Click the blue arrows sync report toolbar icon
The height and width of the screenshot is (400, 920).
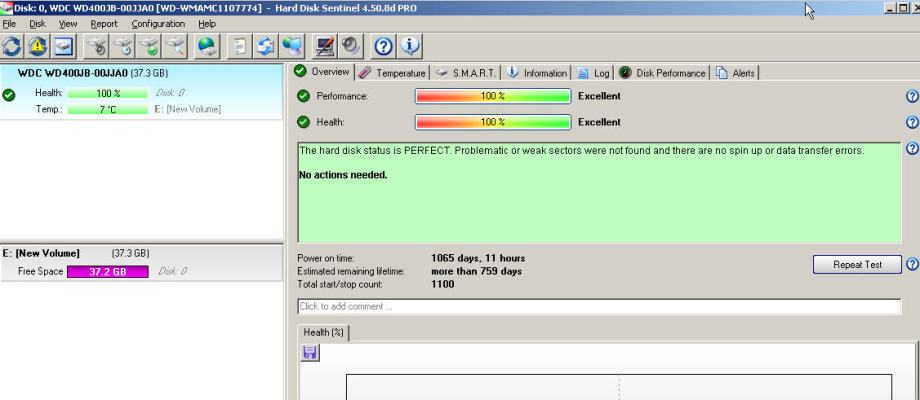pyautogui.click(x=265, y=46)
